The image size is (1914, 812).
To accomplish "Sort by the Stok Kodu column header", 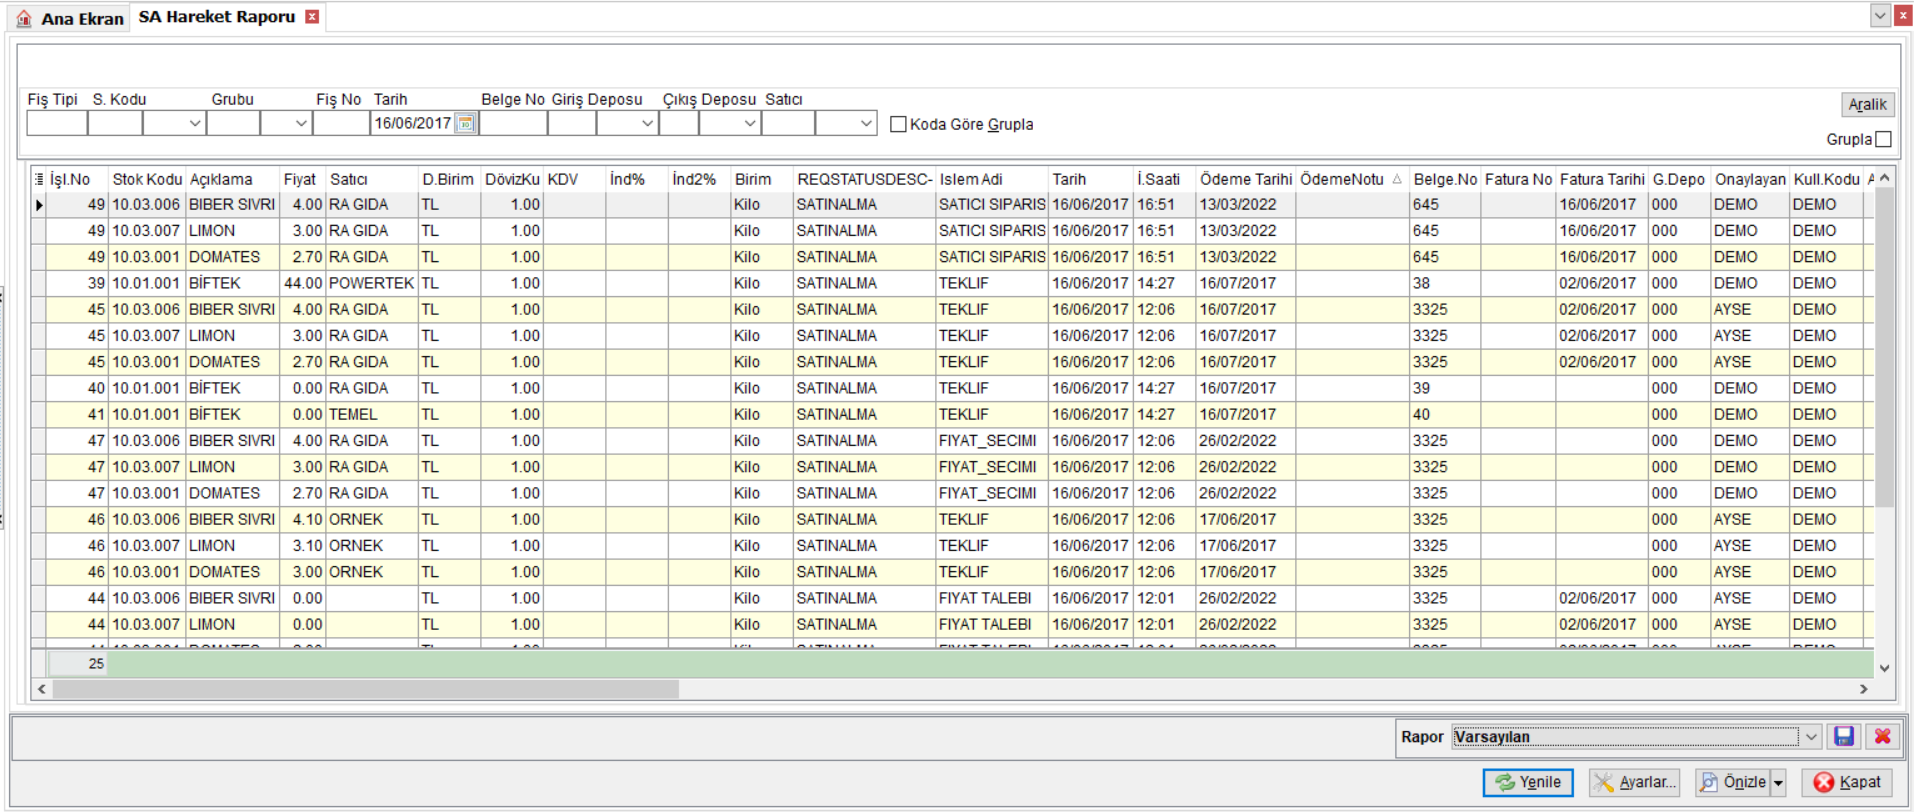I will coord(147,179).
